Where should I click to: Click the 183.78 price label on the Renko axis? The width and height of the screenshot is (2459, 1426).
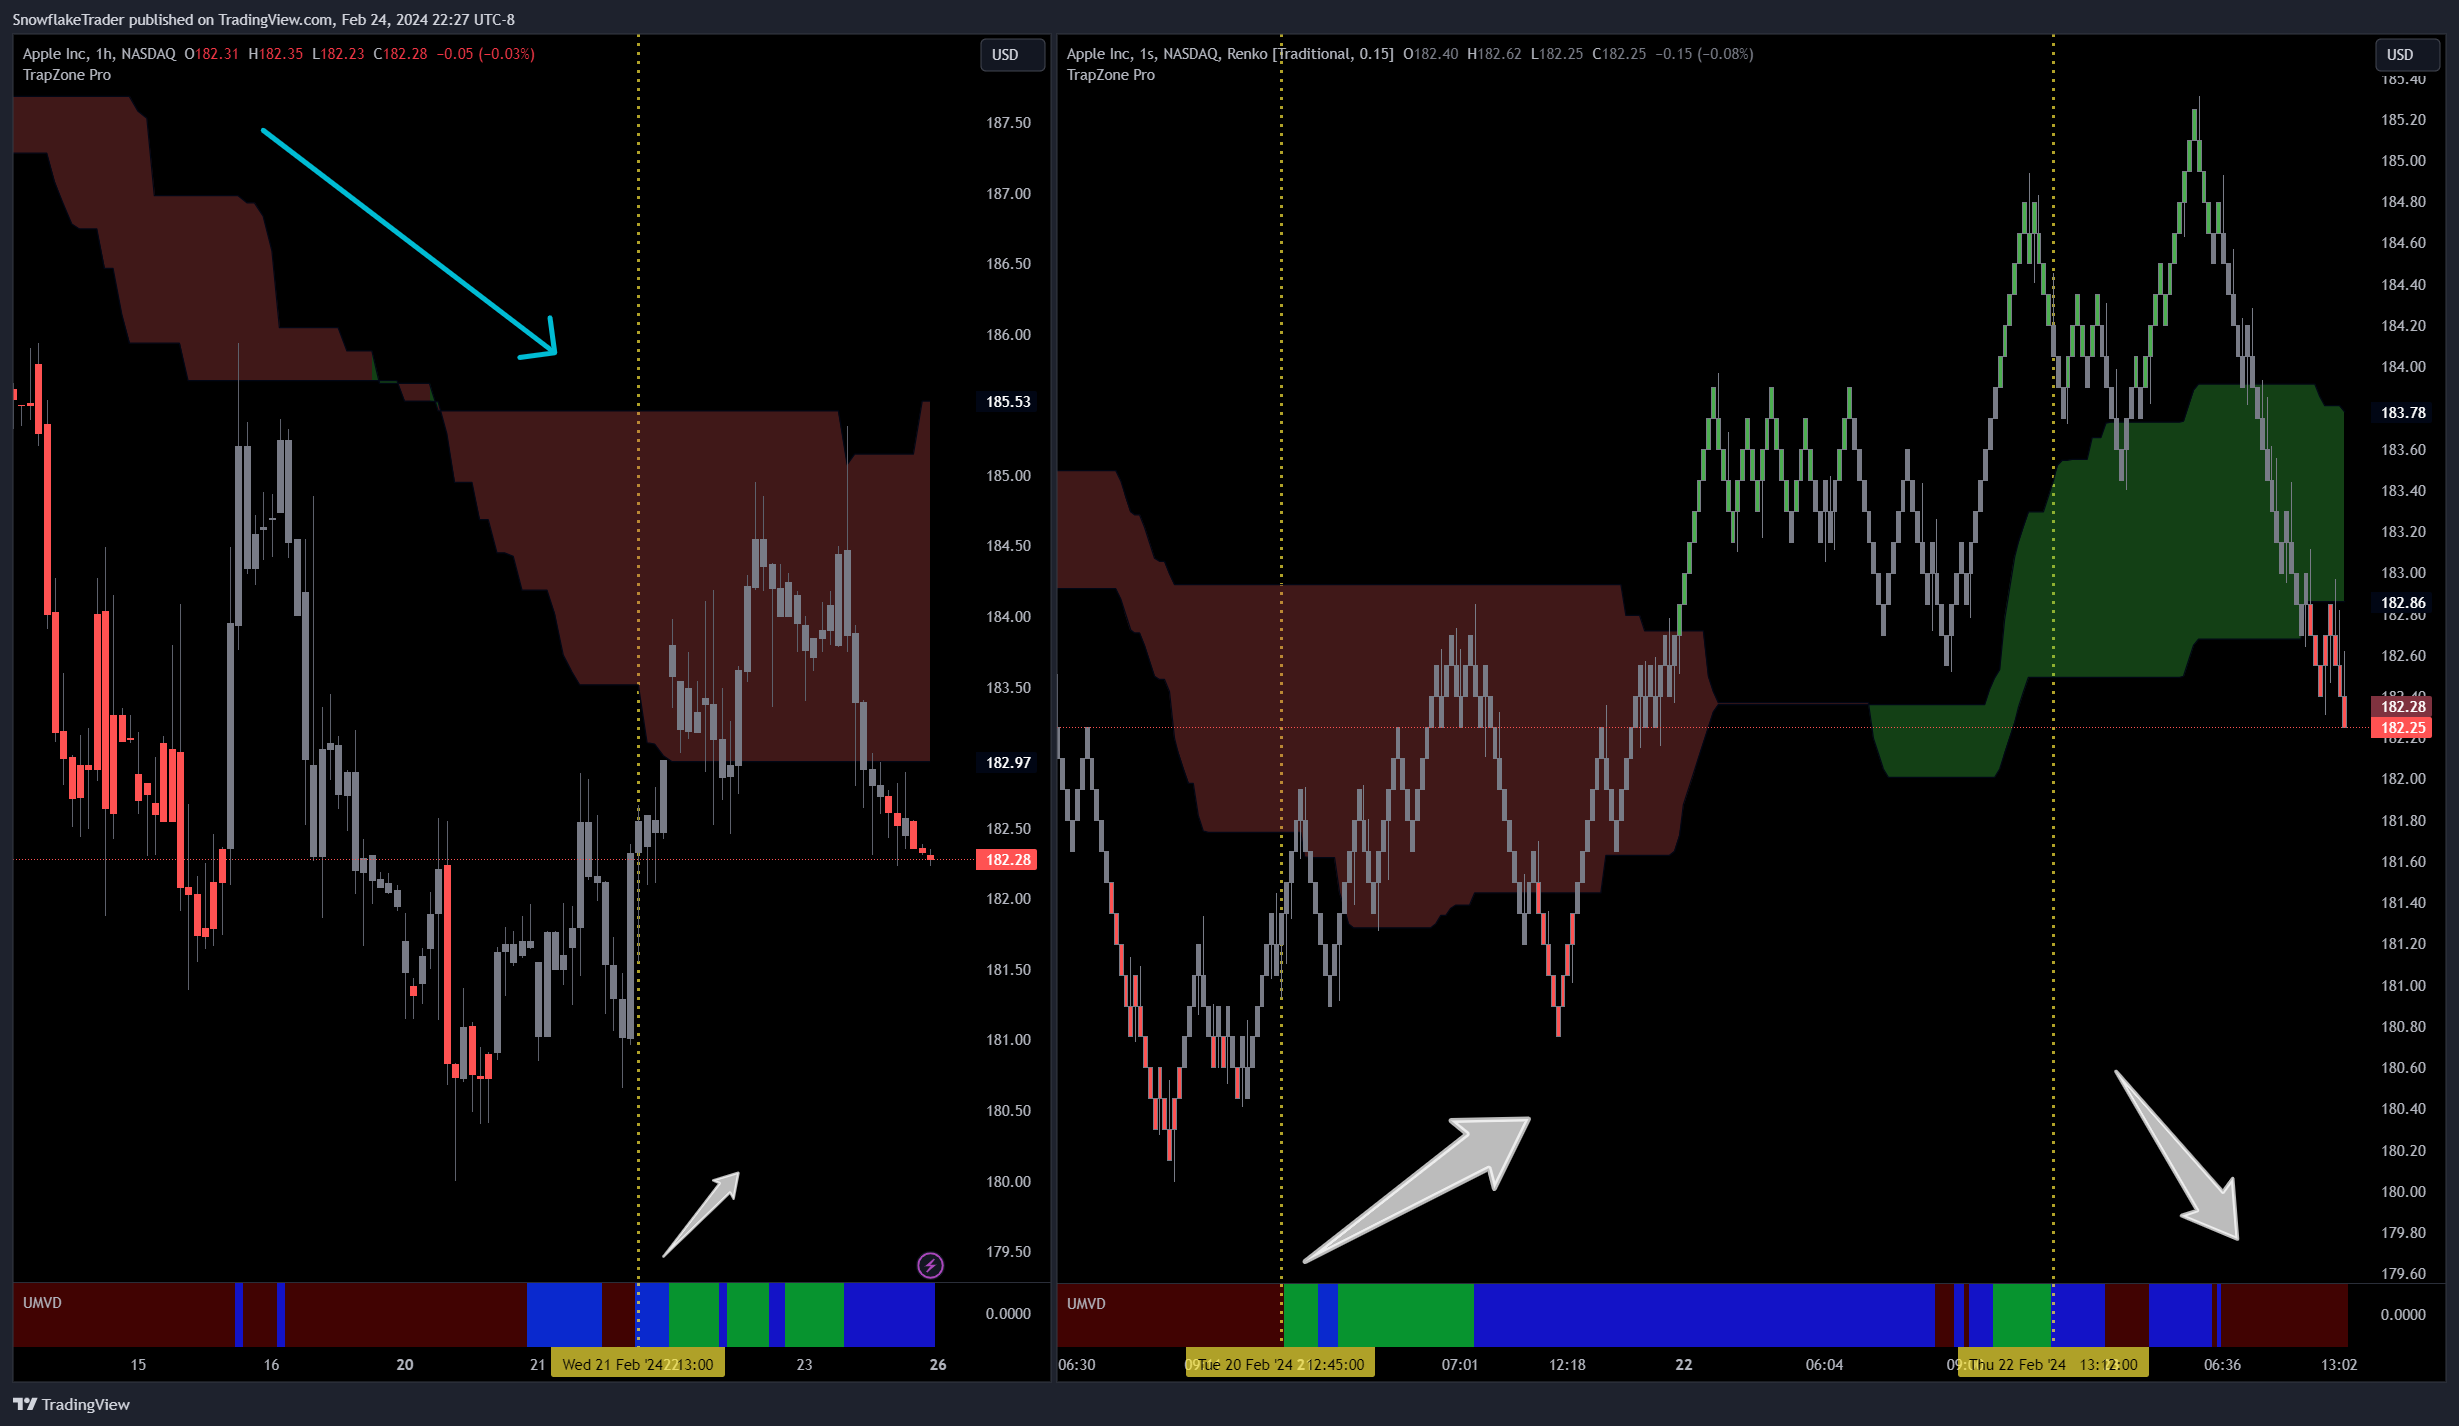click(x=2402, y=412)
